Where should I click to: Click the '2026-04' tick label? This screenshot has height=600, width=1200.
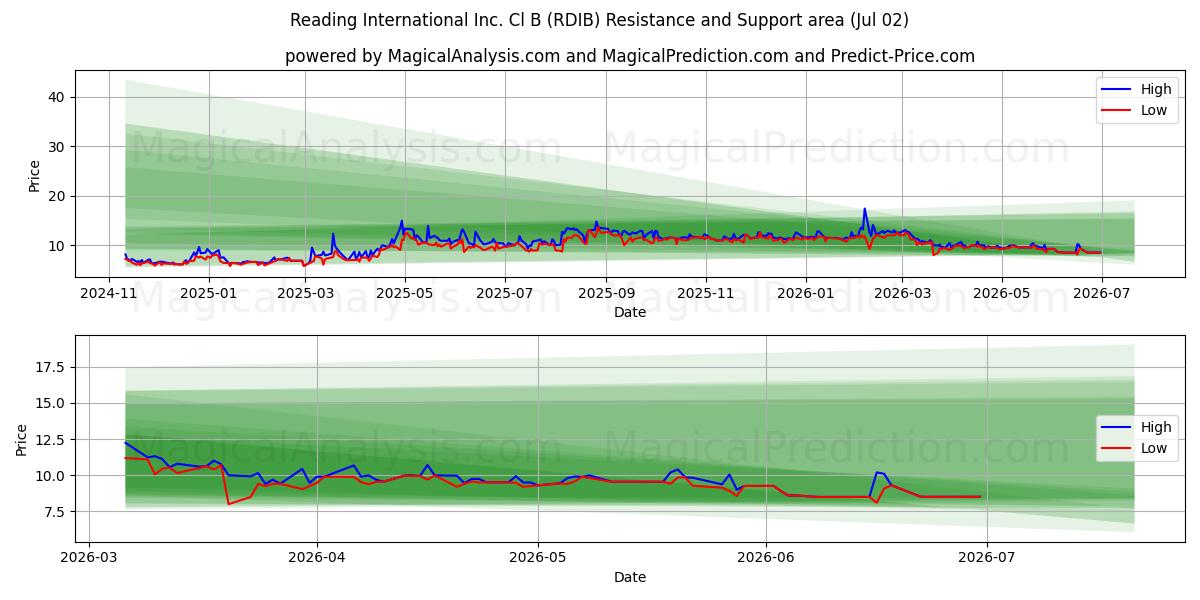pos(316,558)
